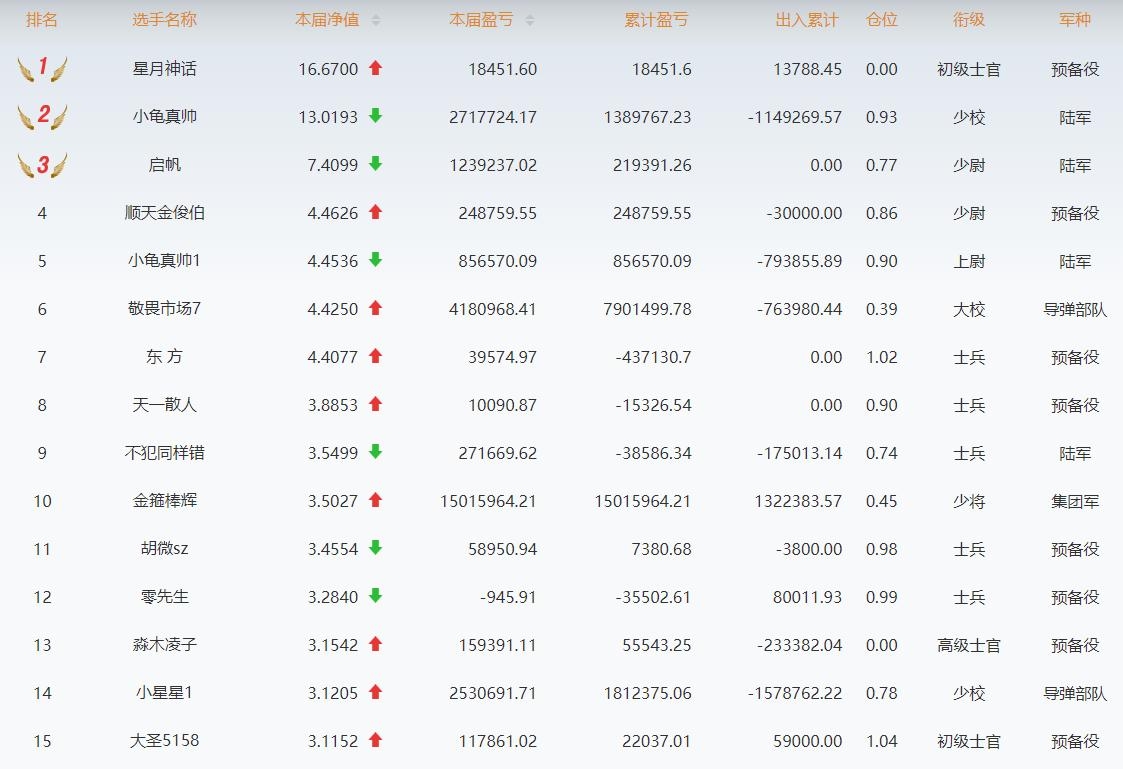Click the green down arrow beside 7.4099

375,164
